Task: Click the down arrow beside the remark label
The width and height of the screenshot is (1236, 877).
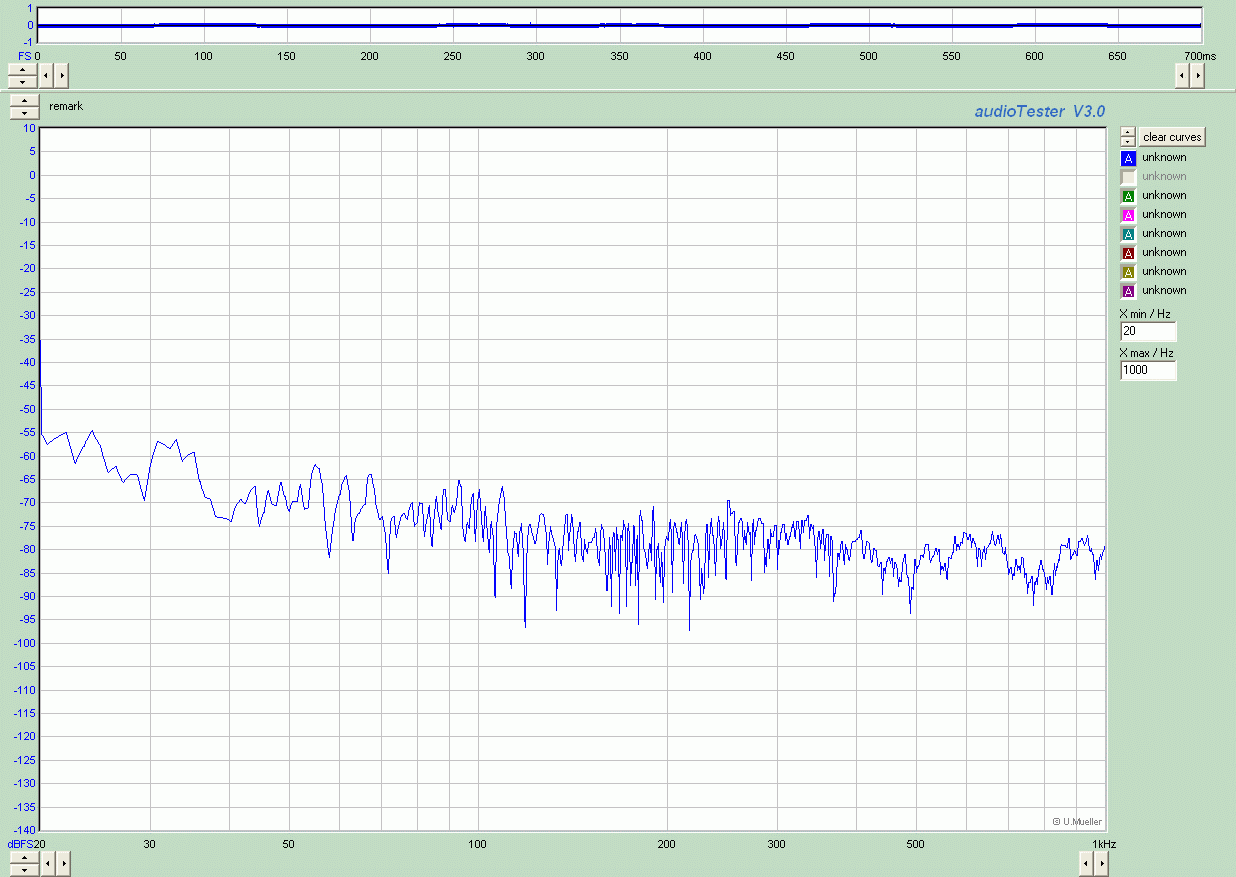Action: click(23, 112)
